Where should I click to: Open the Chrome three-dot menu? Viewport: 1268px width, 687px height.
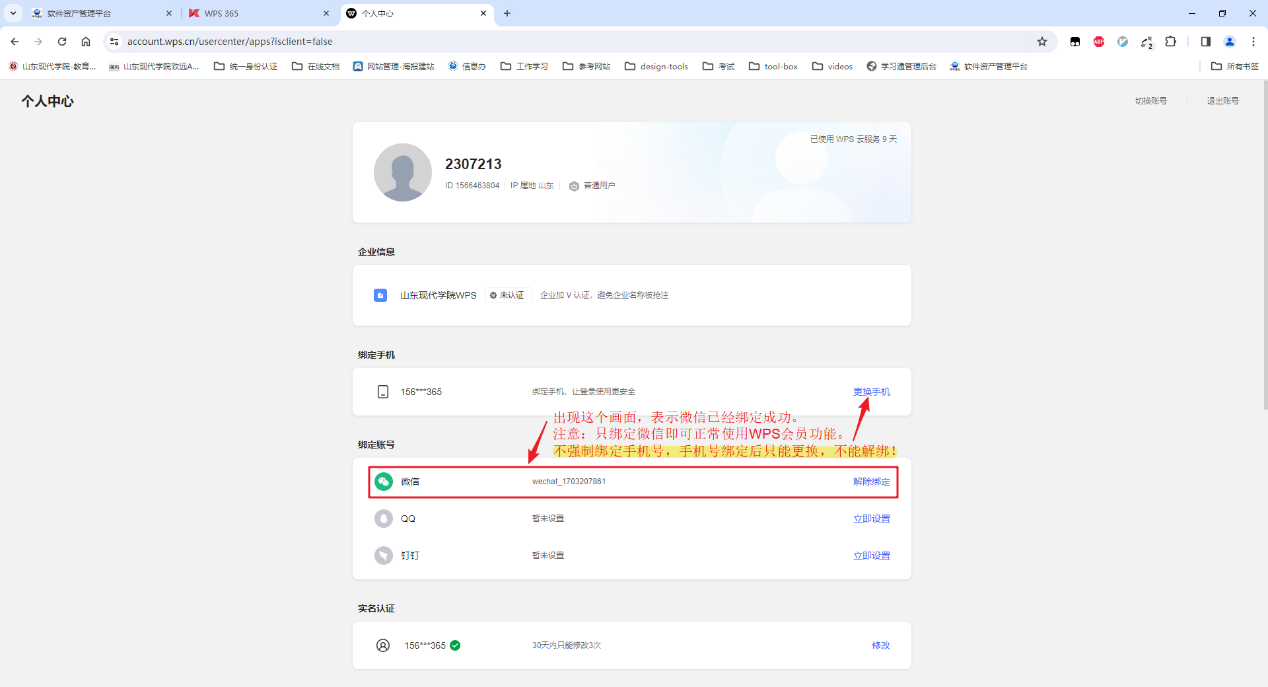1253,42
